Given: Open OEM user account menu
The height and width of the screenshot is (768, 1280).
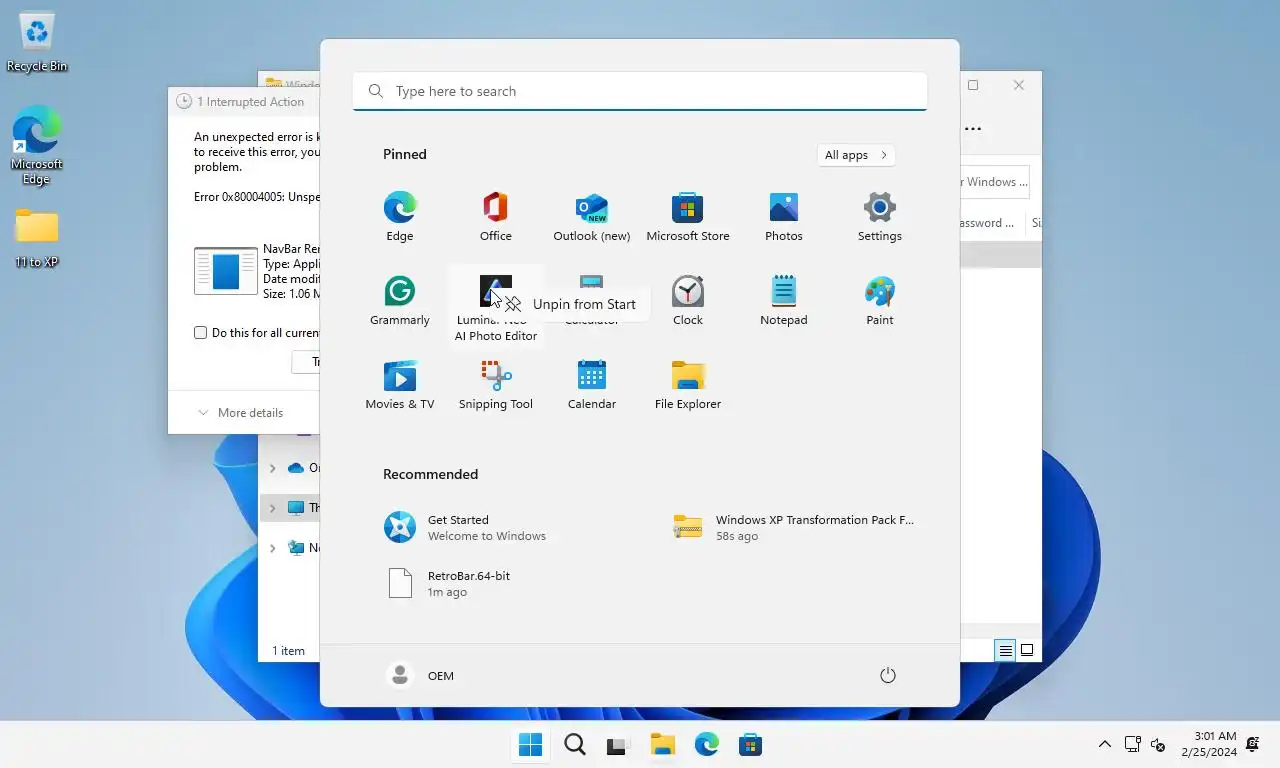Looking at the screenshot, I should 421,675.
